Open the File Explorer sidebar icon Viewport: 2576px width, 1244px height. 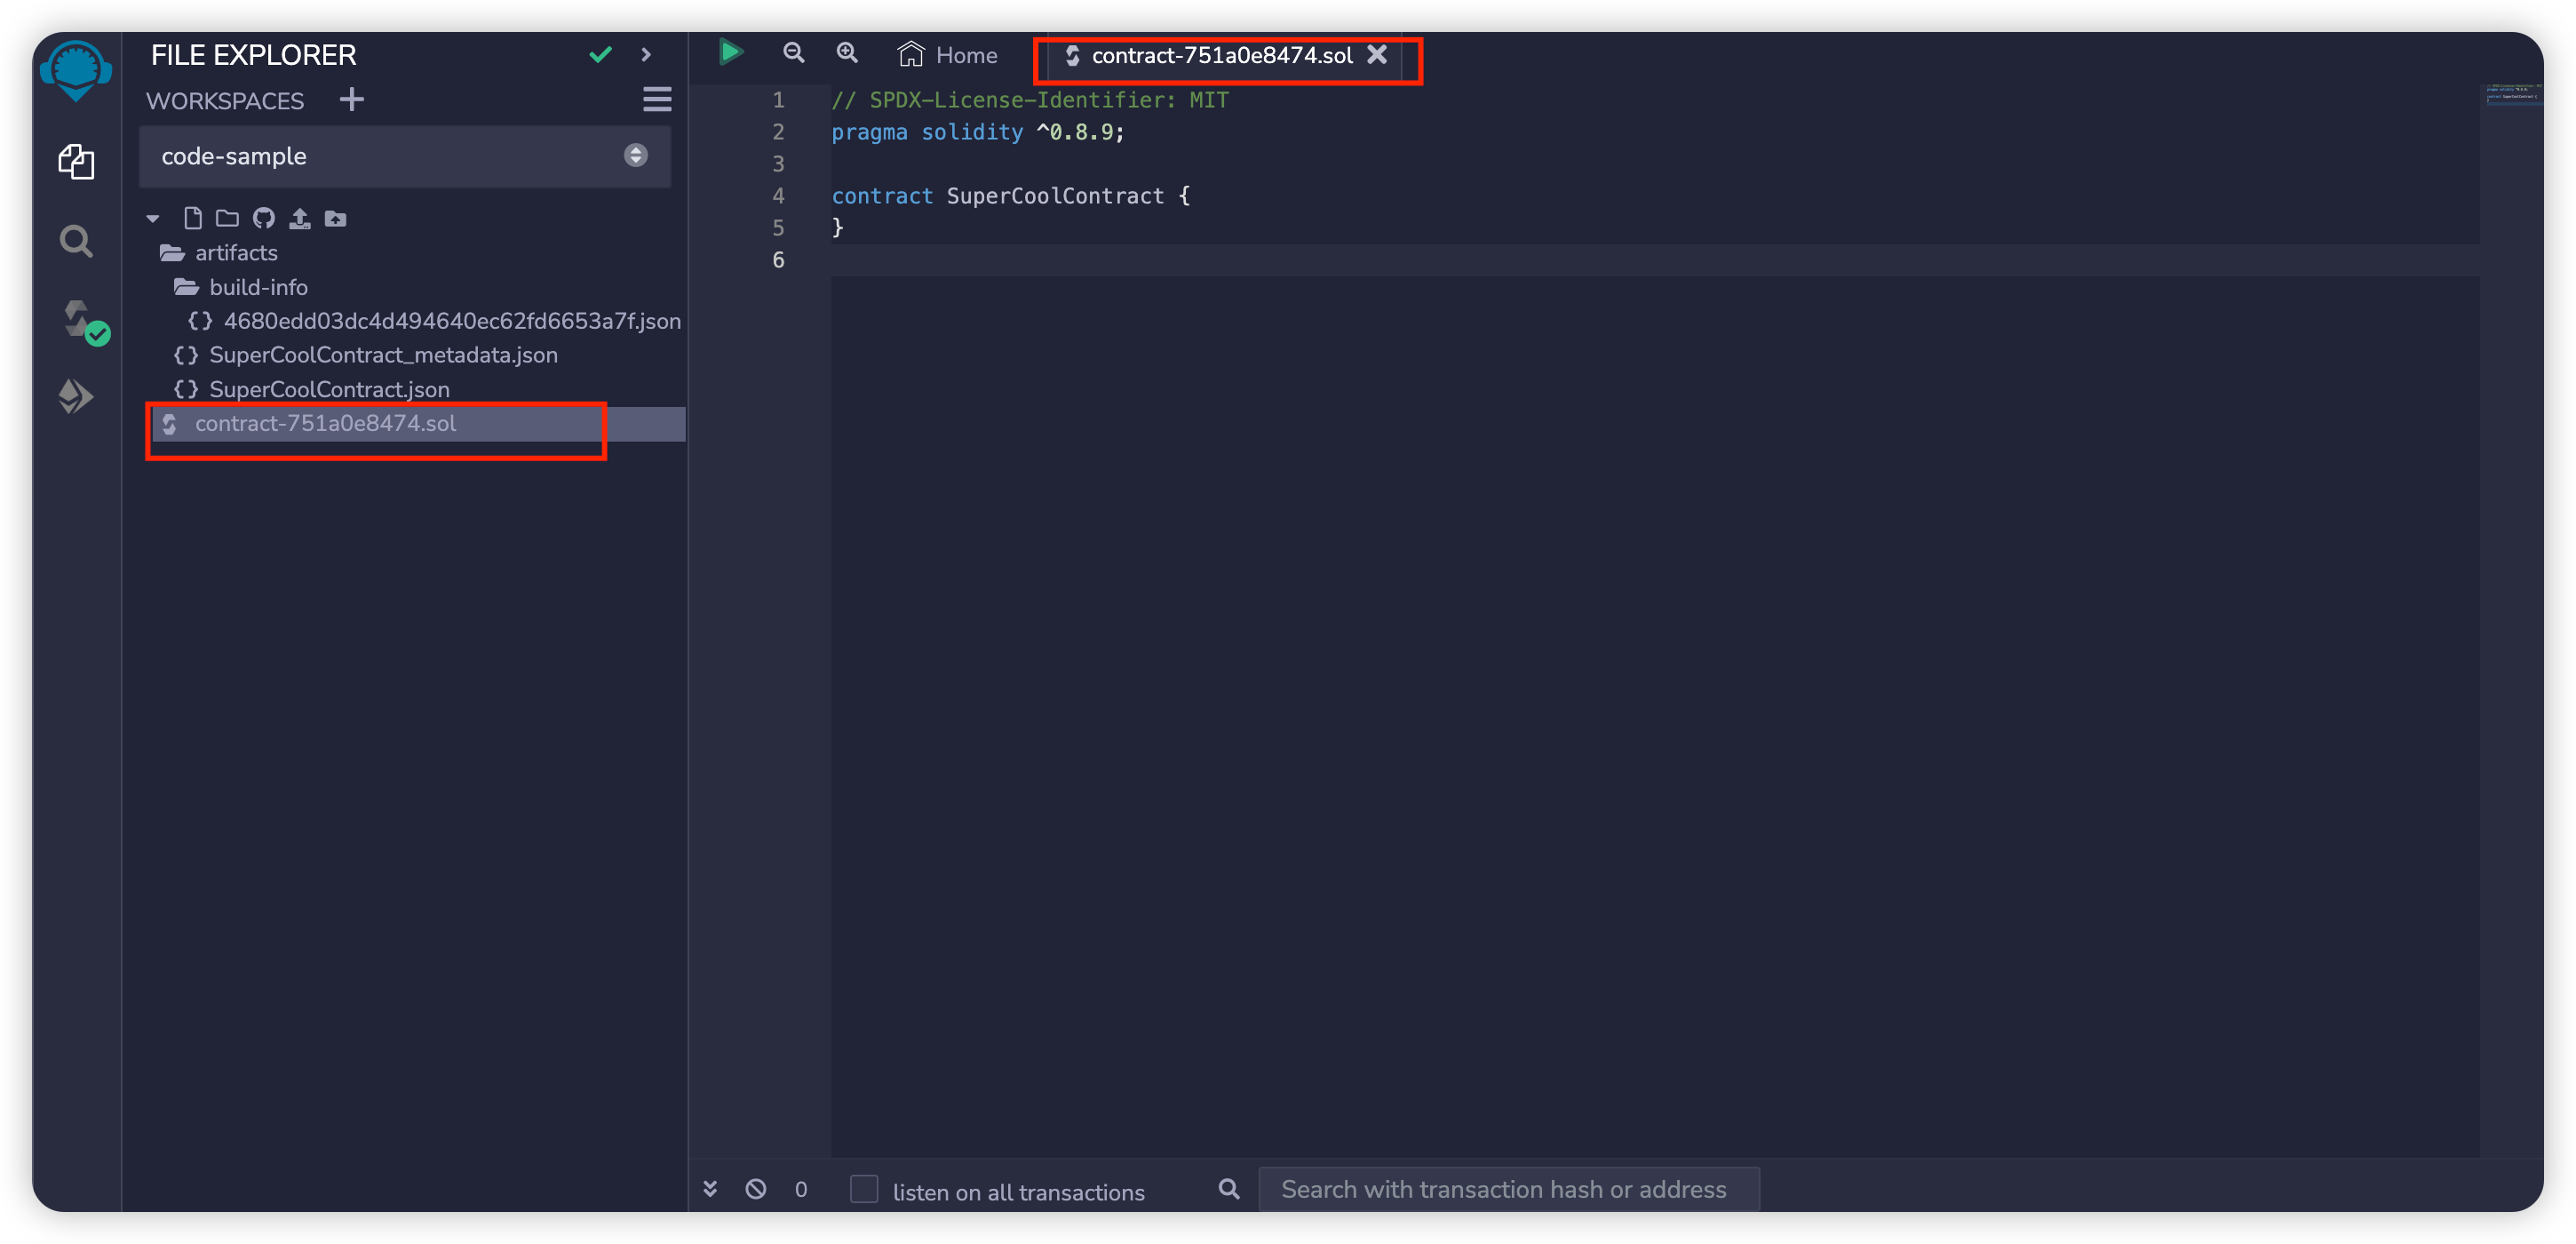click(x=76, y=161)
